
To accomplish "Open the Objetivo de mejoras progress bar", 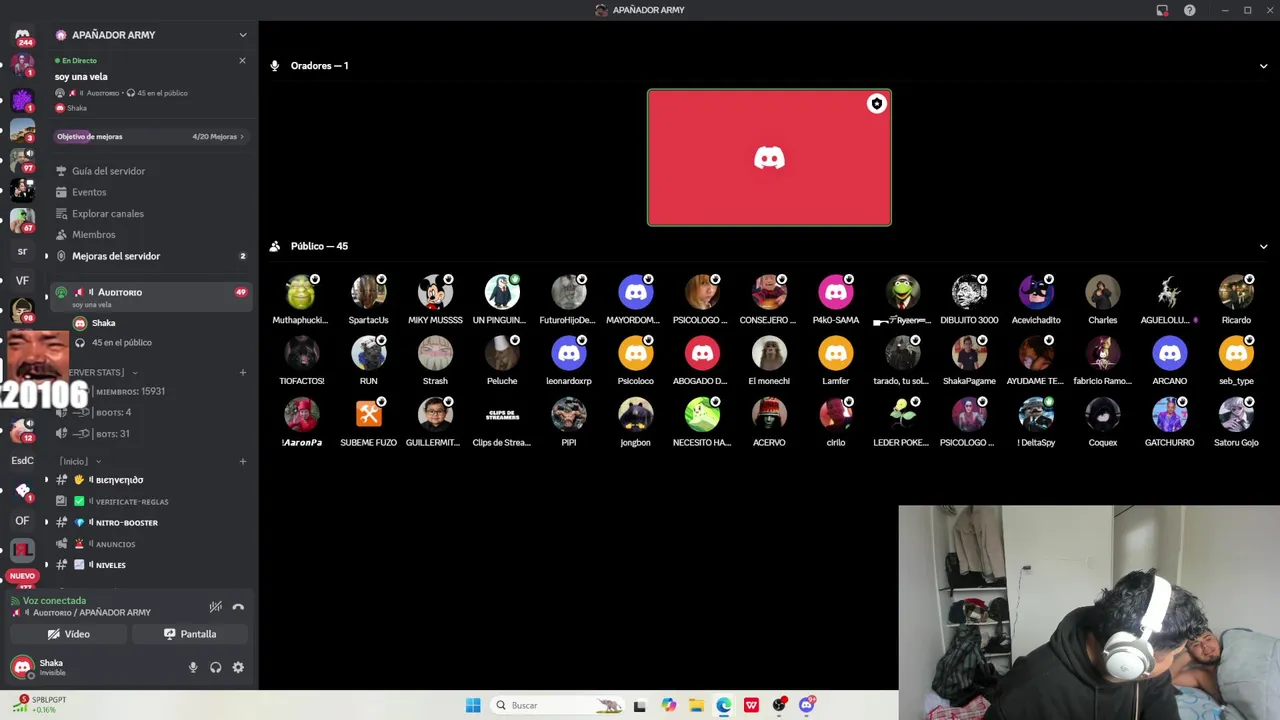I will [150, 136].
